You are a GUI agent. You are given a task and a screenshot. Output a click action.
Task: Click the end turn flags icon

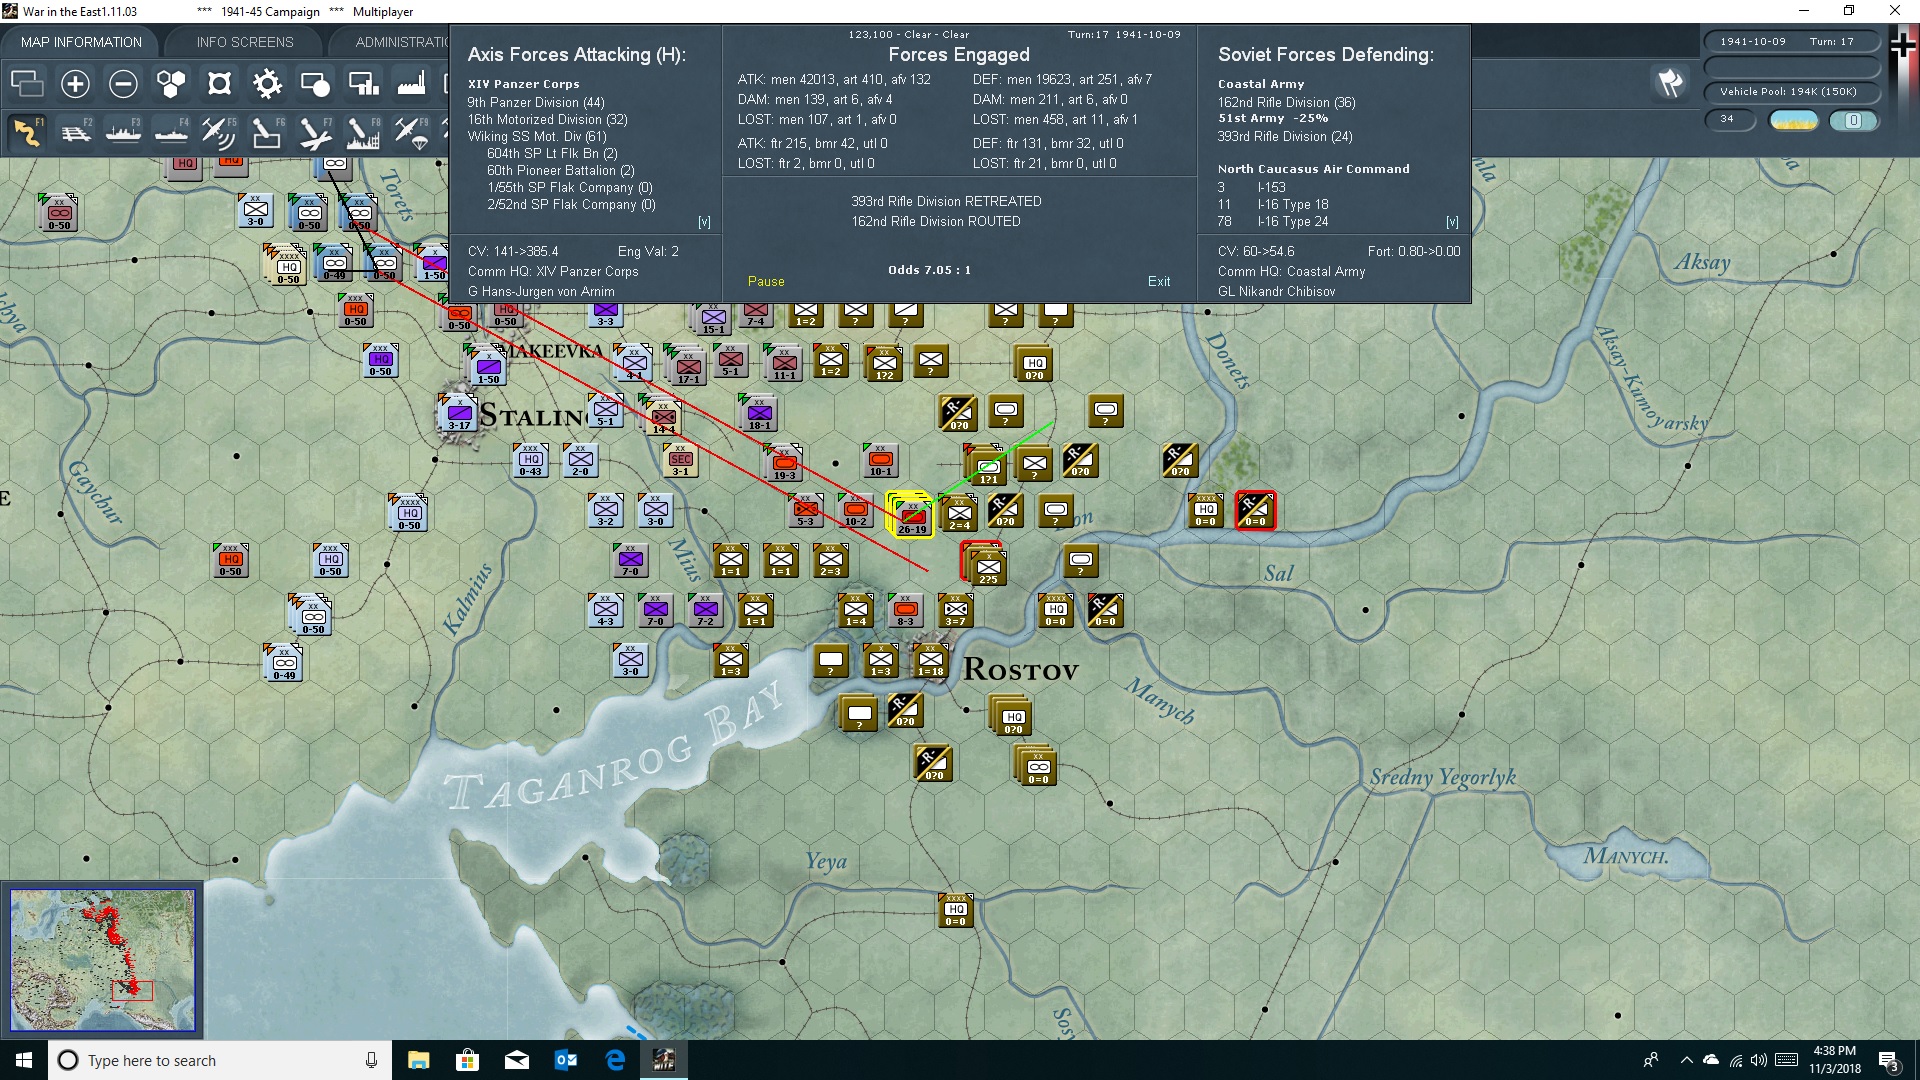1670,83
